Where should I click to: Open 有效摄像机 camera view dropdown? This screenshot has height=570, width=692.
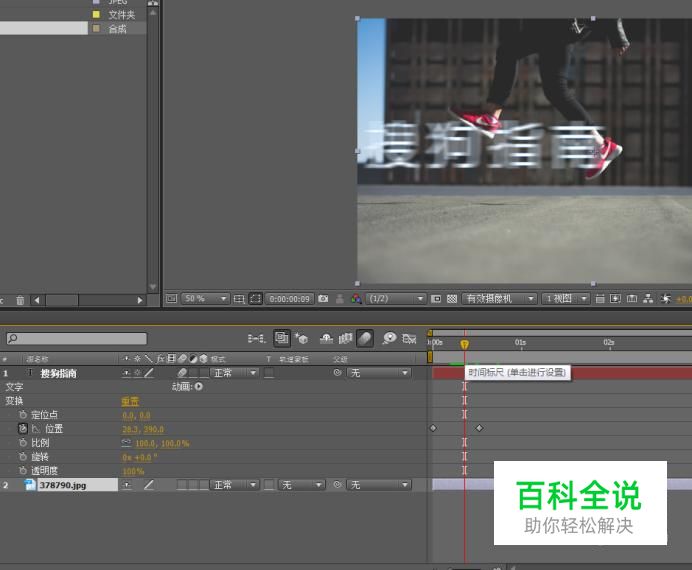(499, 299)
